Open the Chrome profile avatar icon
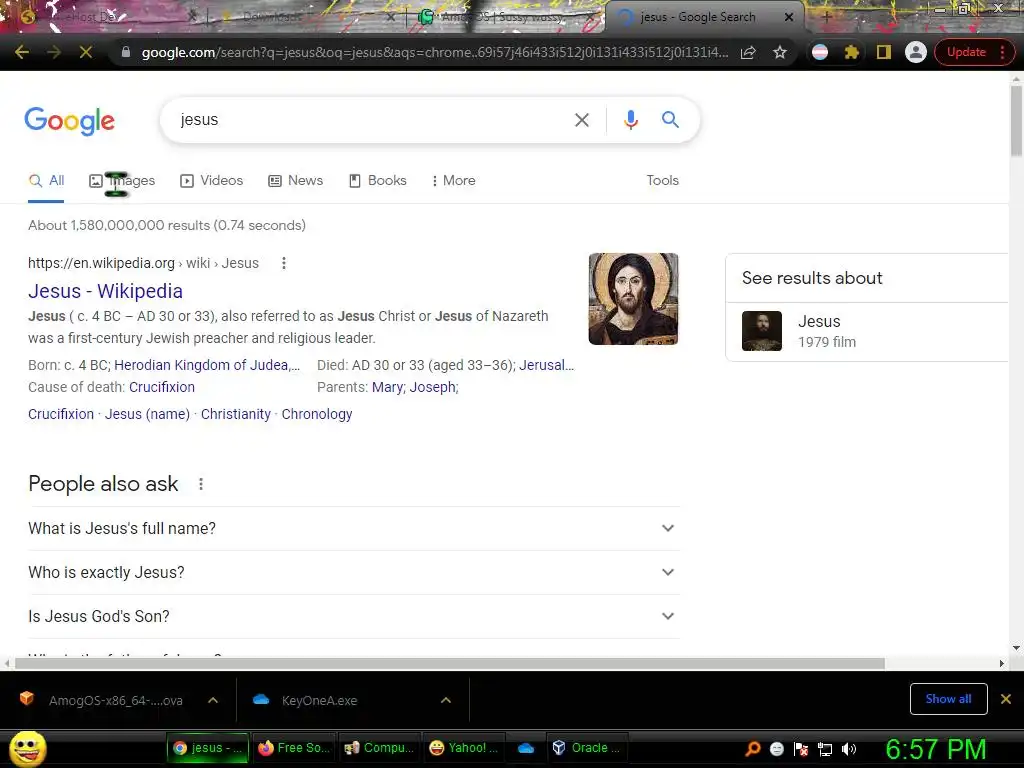The width and height of the screenshot is (1024, 768). pos(916,52)
